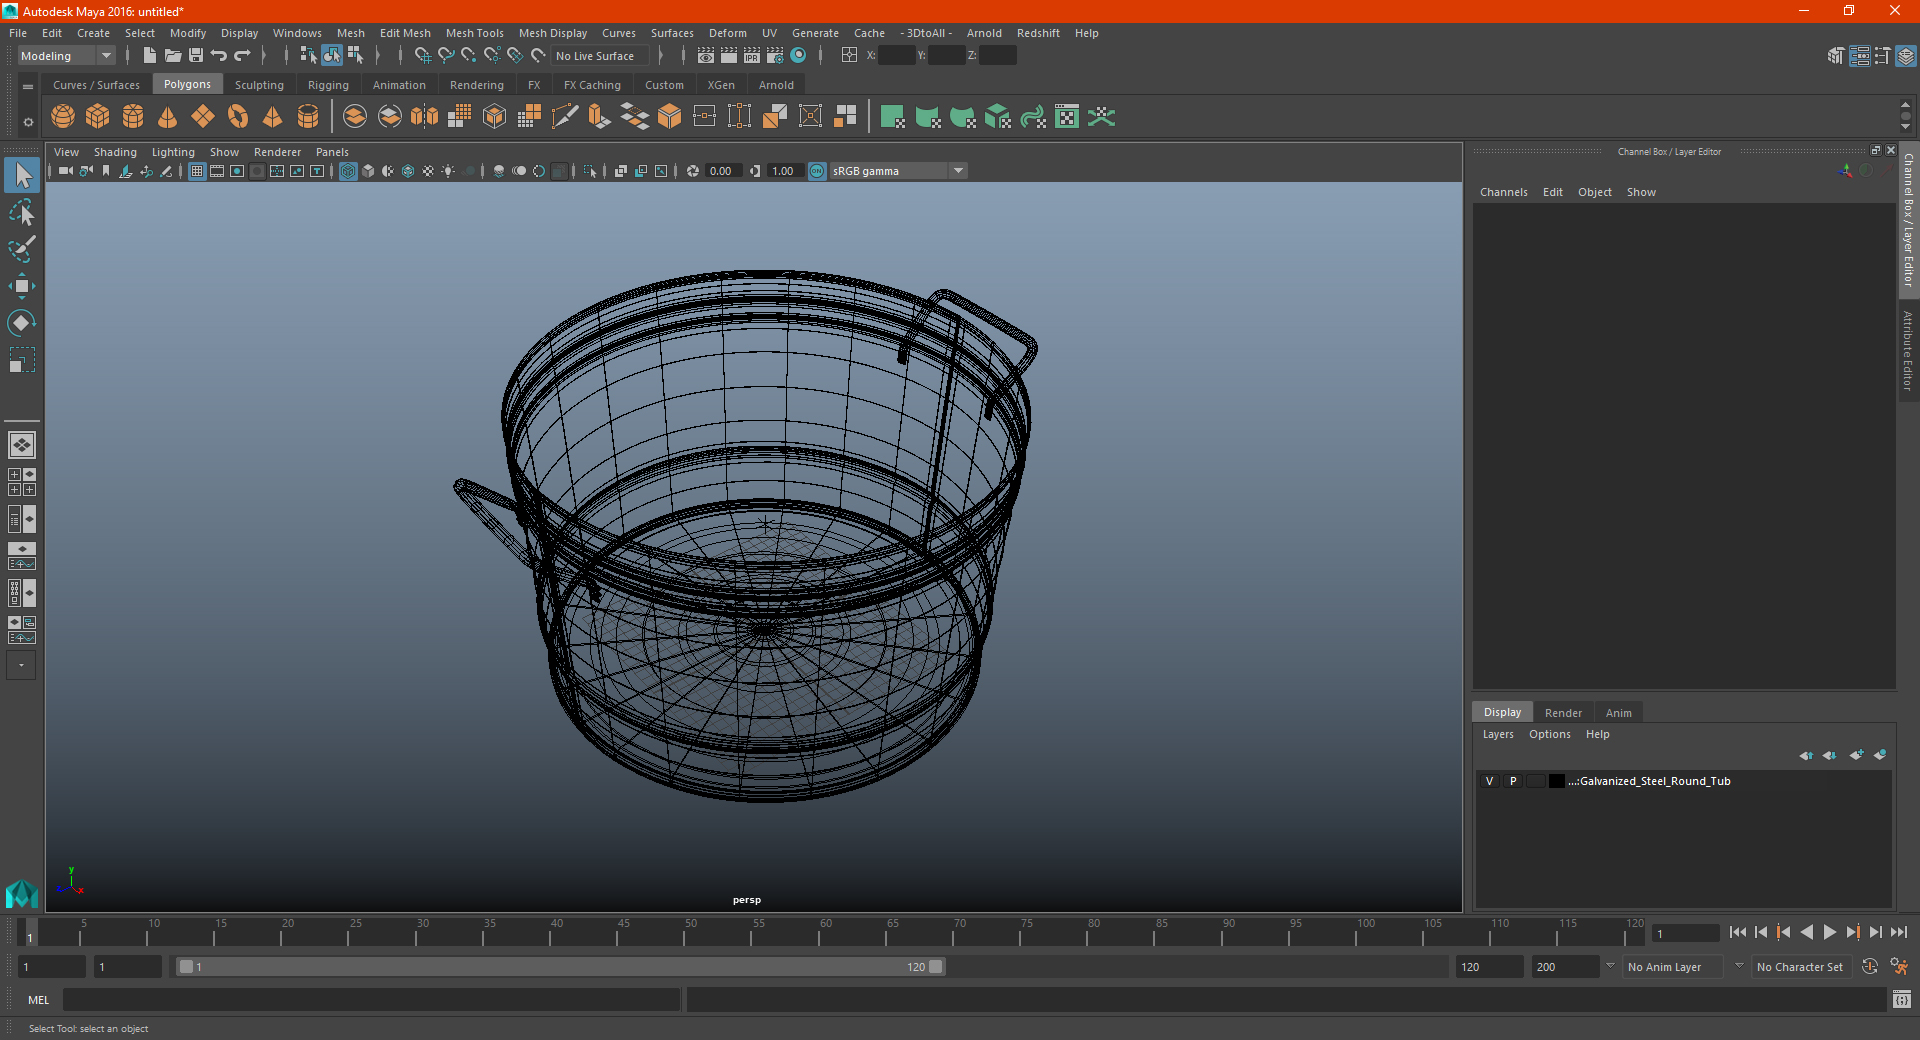Click the Multi-Cut knife tool icon
This screenshot has height=1040, width=1920.
pos(565,117)
